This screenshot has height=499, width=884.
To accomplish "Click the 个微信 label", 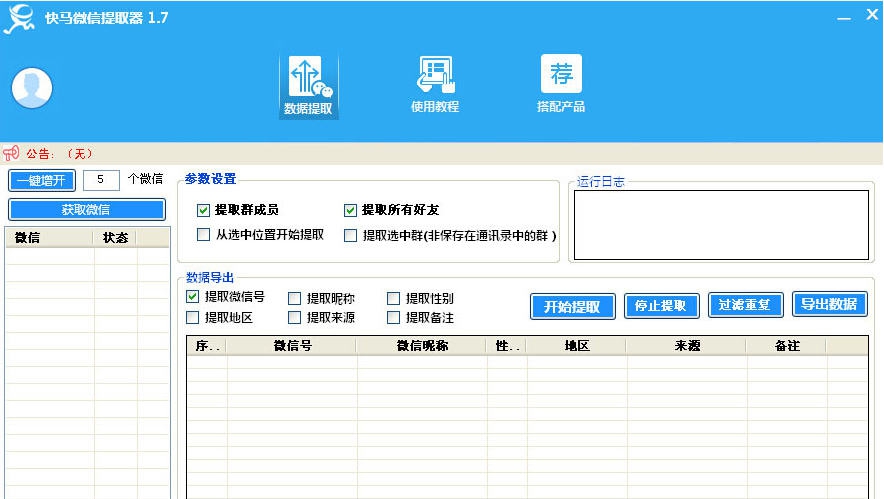I will [145, 179].
